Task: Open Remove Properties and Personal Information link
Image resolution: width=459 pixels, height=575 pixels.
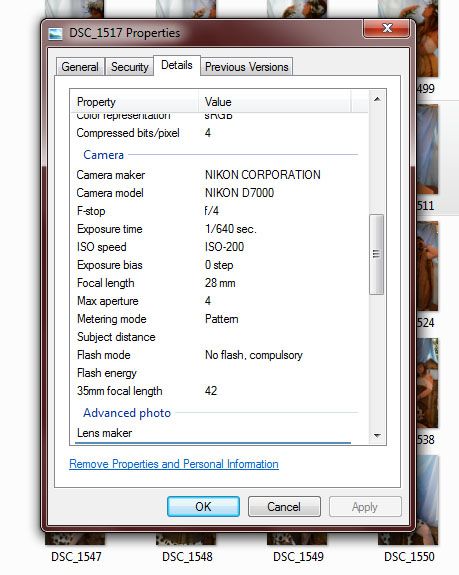Action: (x=174, y=464)
